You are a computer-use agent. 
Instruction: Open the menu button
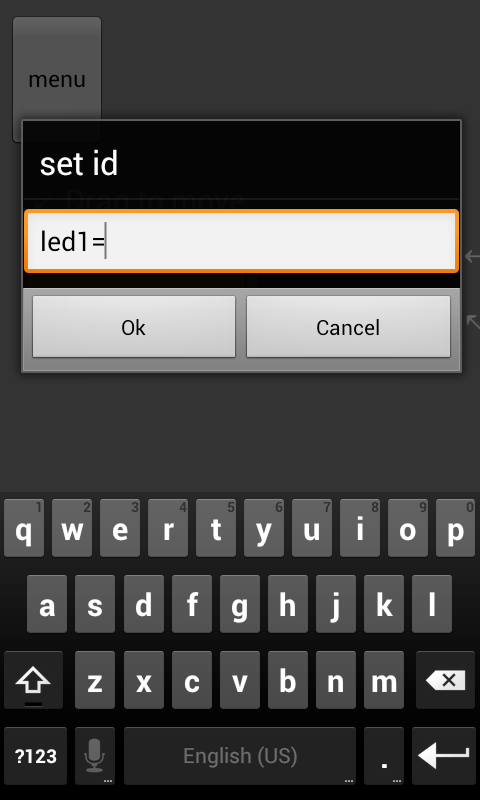point(57,79)
